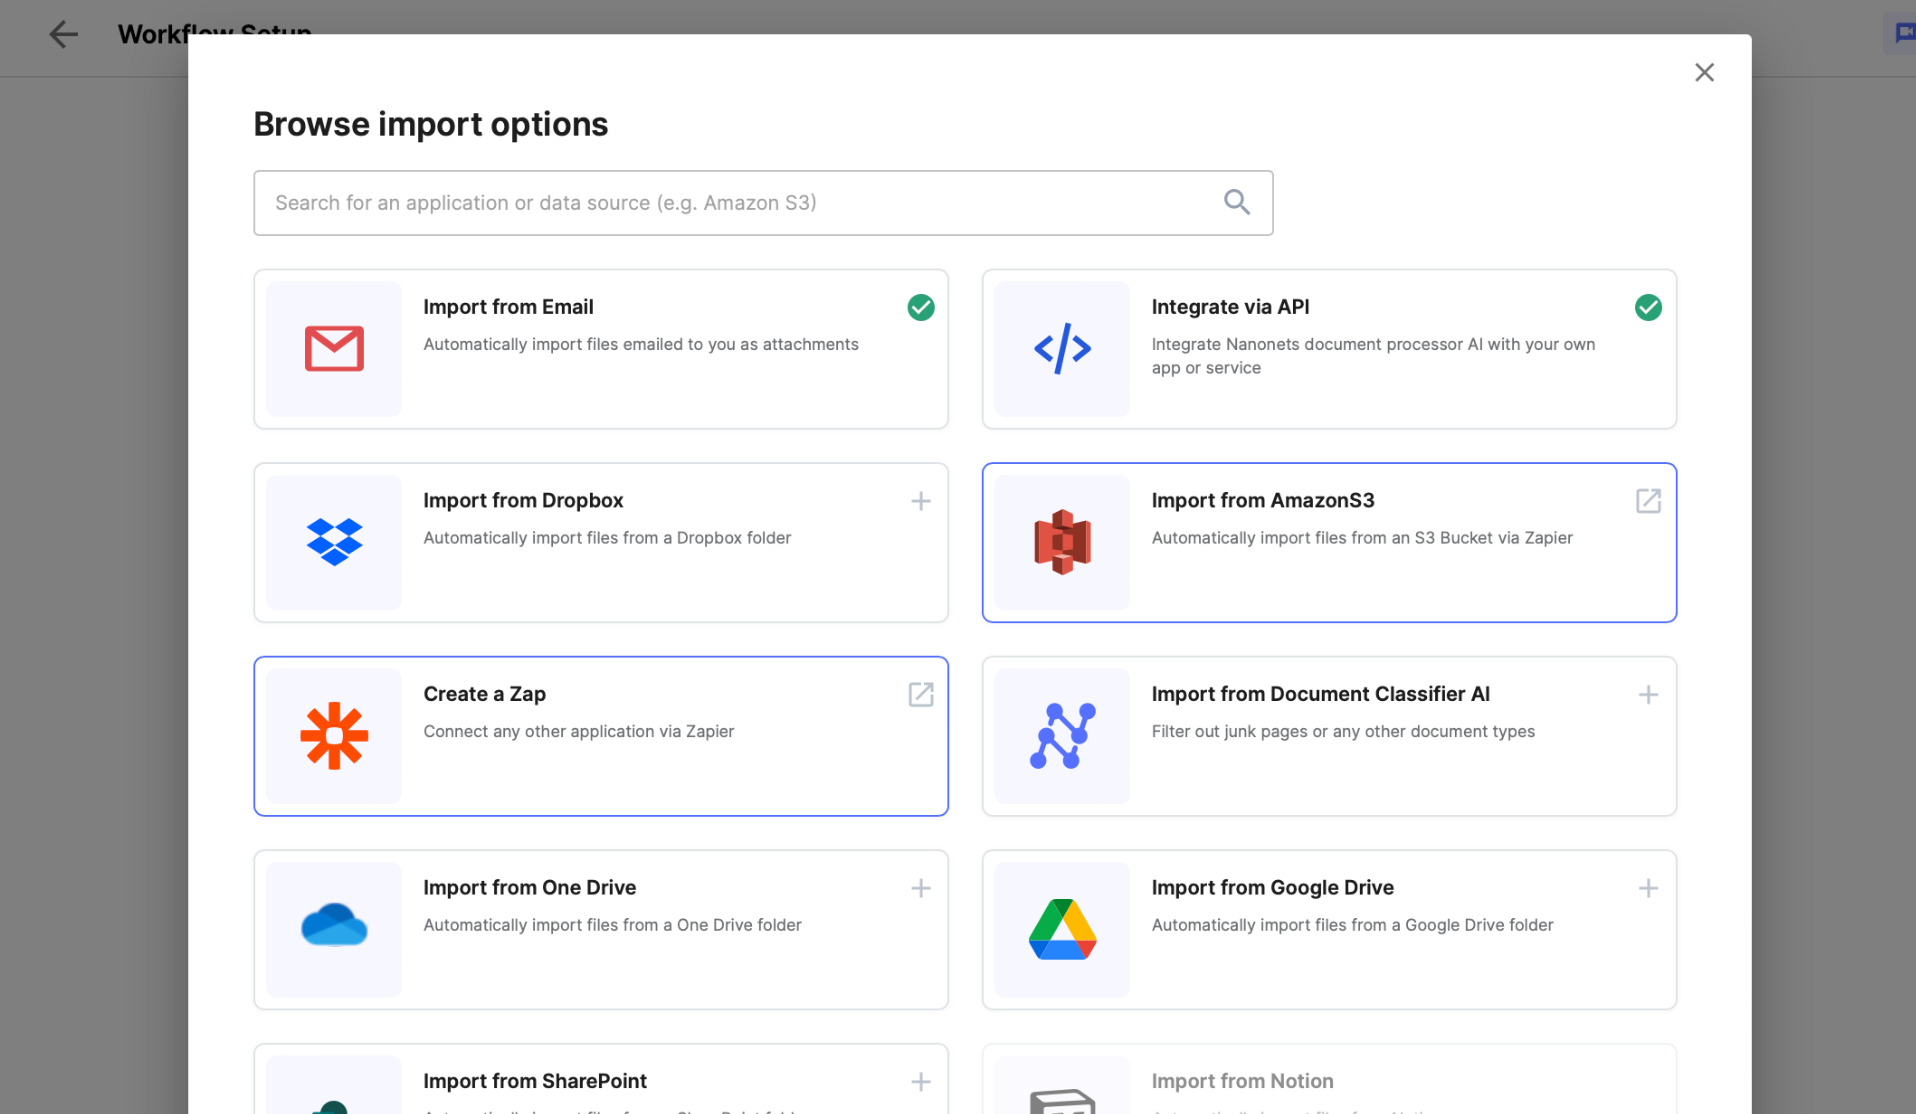
Task: Click the OneDrive cloud icon
Action: (x=334, y=926)
